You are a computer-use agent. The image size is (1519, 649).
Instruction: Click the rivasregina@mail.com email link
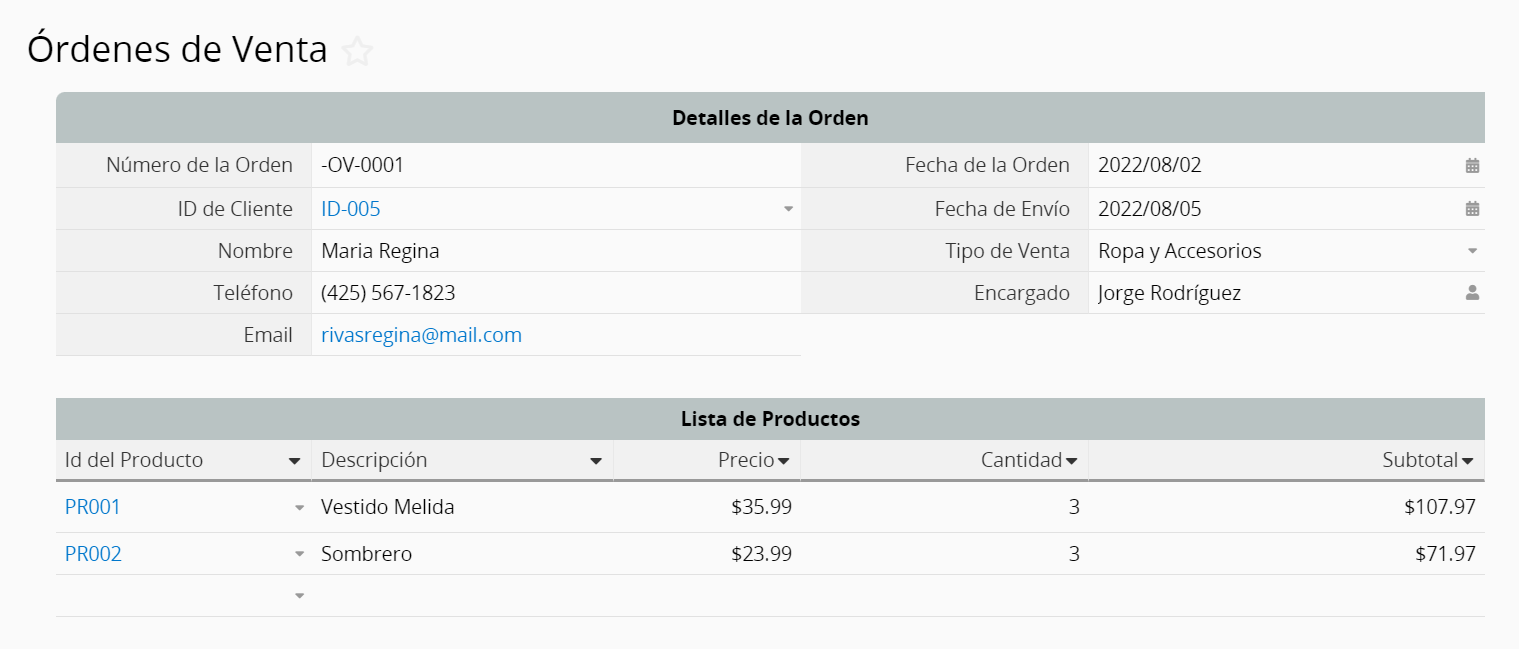pos(421,335)
